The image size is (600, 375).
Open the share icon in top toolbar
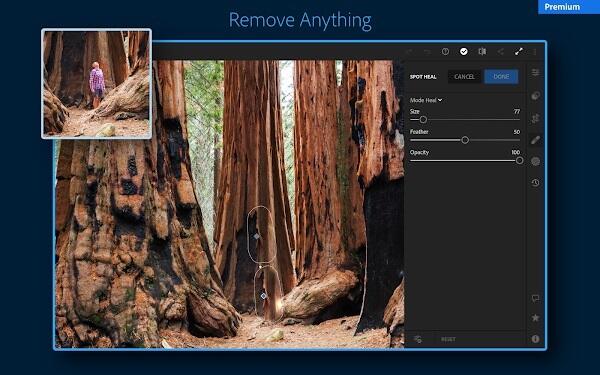pyautogui.click(x=501, y=51)
